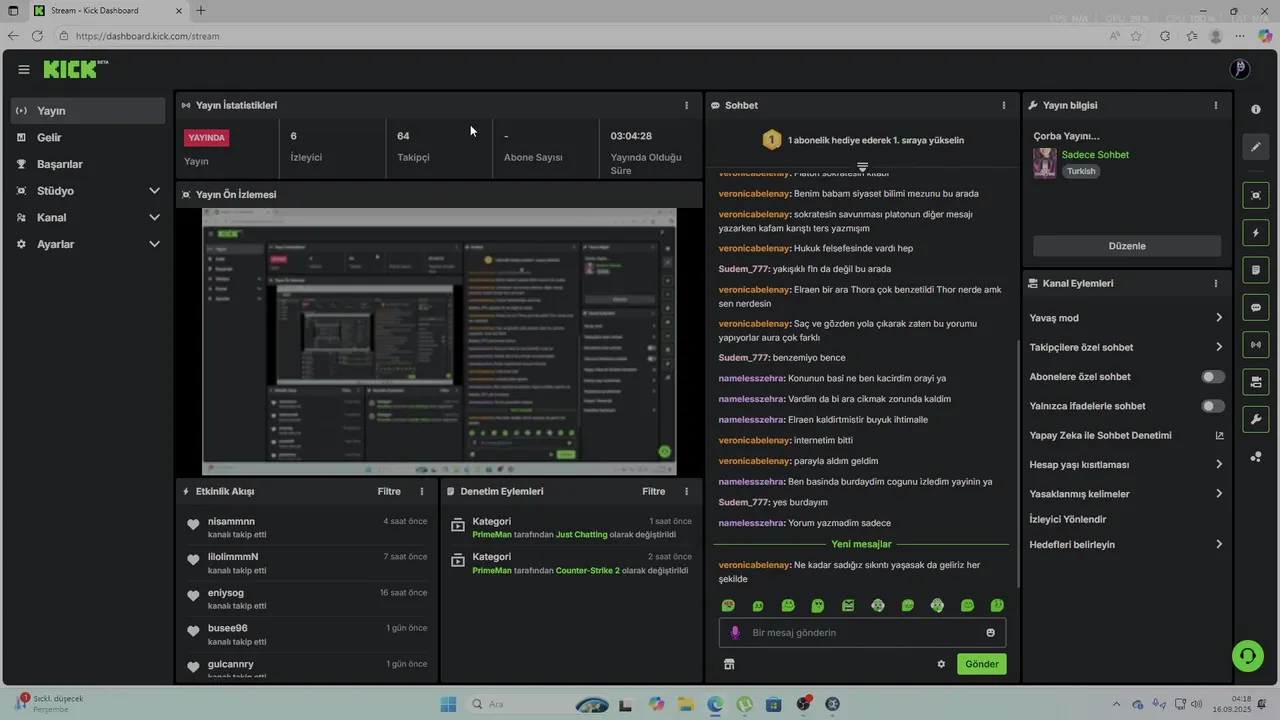Toggle Abonelere özel sohbet switch

point(1213,377)
